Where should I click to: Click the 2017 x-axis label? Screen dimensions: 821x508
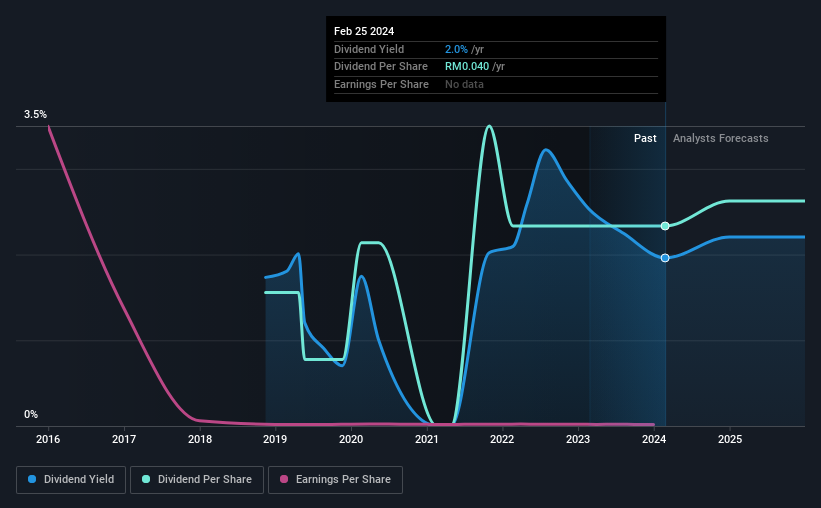124,439
